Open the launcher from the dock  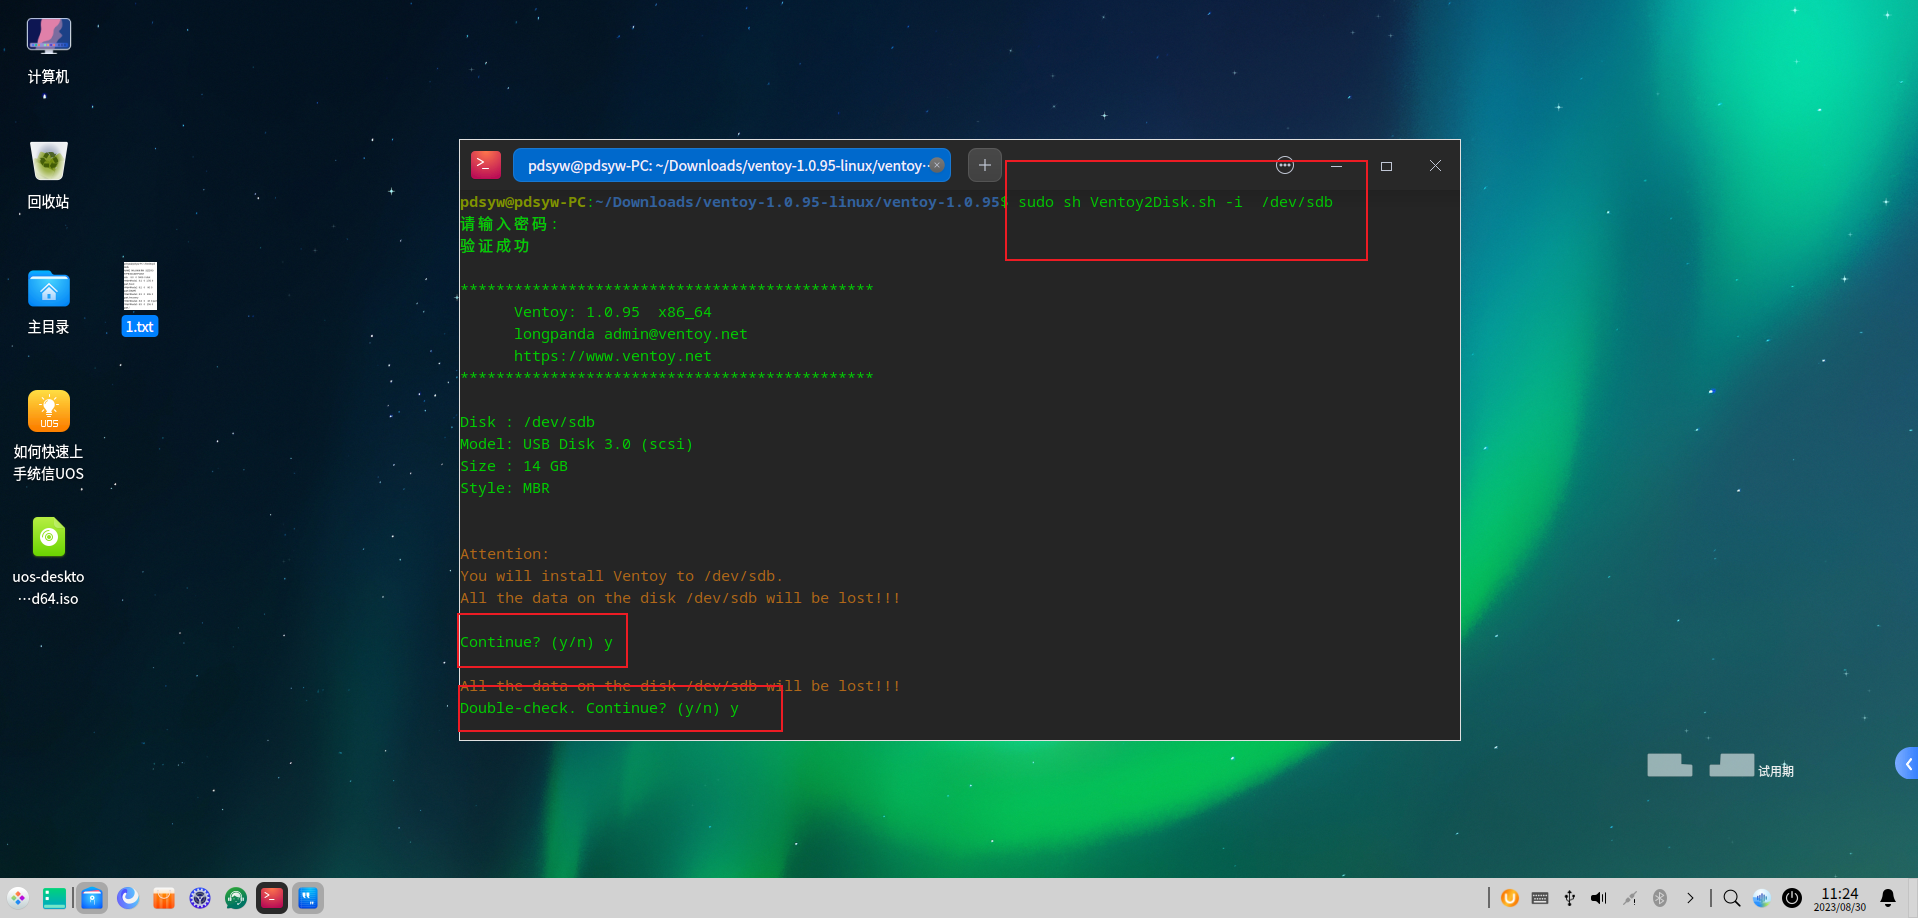[x=18, y=898]
